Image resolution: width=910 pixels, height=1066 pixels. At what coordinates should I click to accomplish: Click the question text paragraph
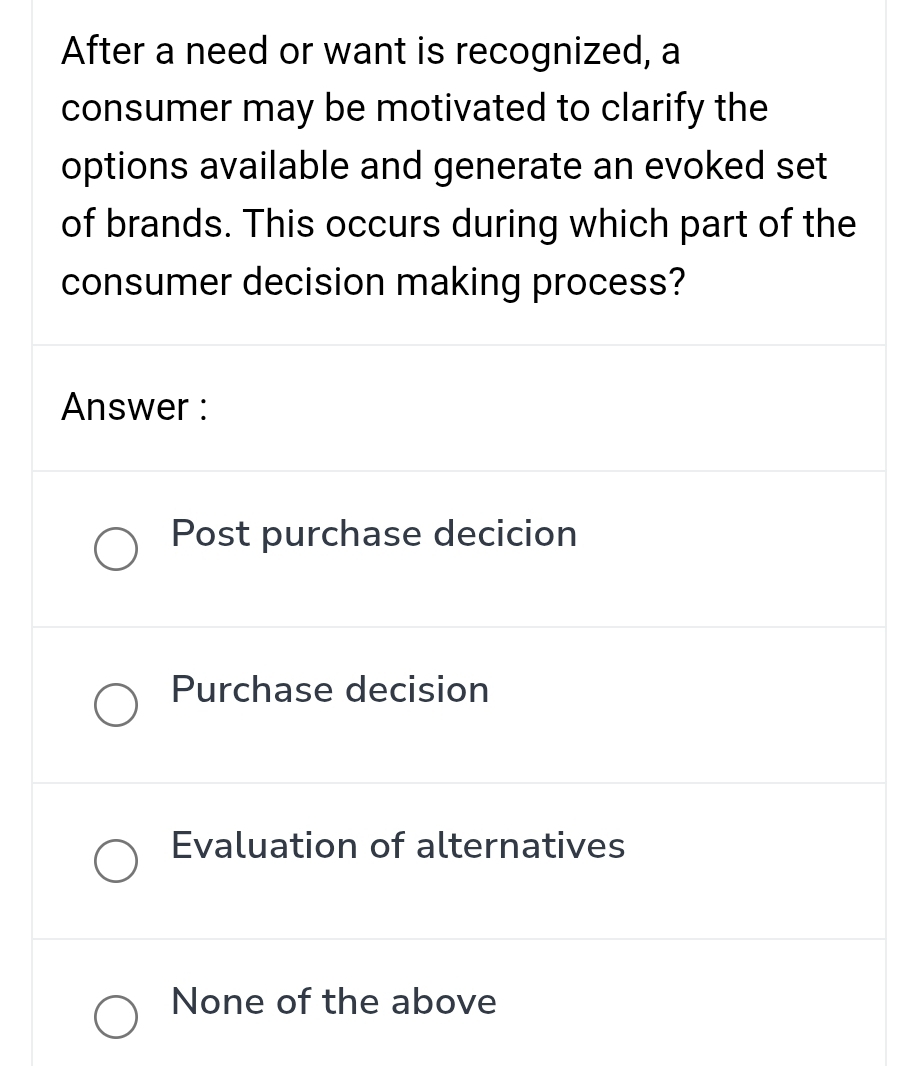459,166
